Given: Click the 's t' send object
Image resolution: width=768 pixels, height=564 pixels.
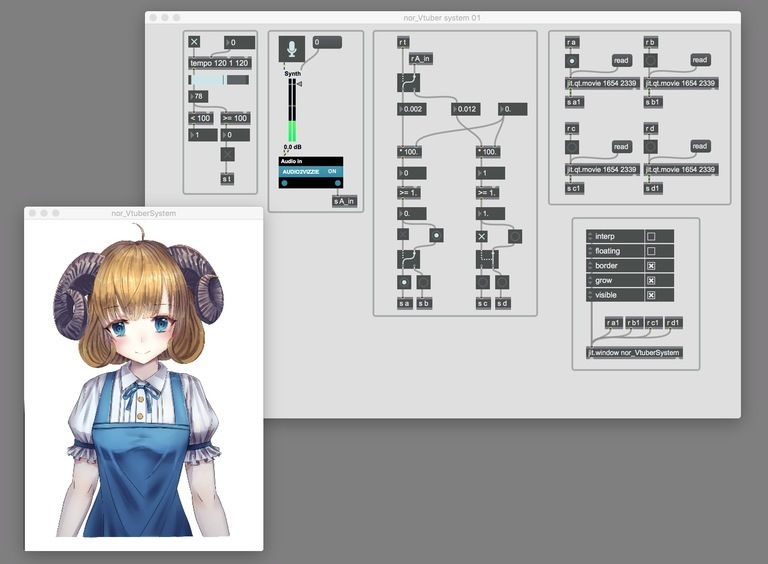Looking at the screenshot, I should [x=227, y=179].
